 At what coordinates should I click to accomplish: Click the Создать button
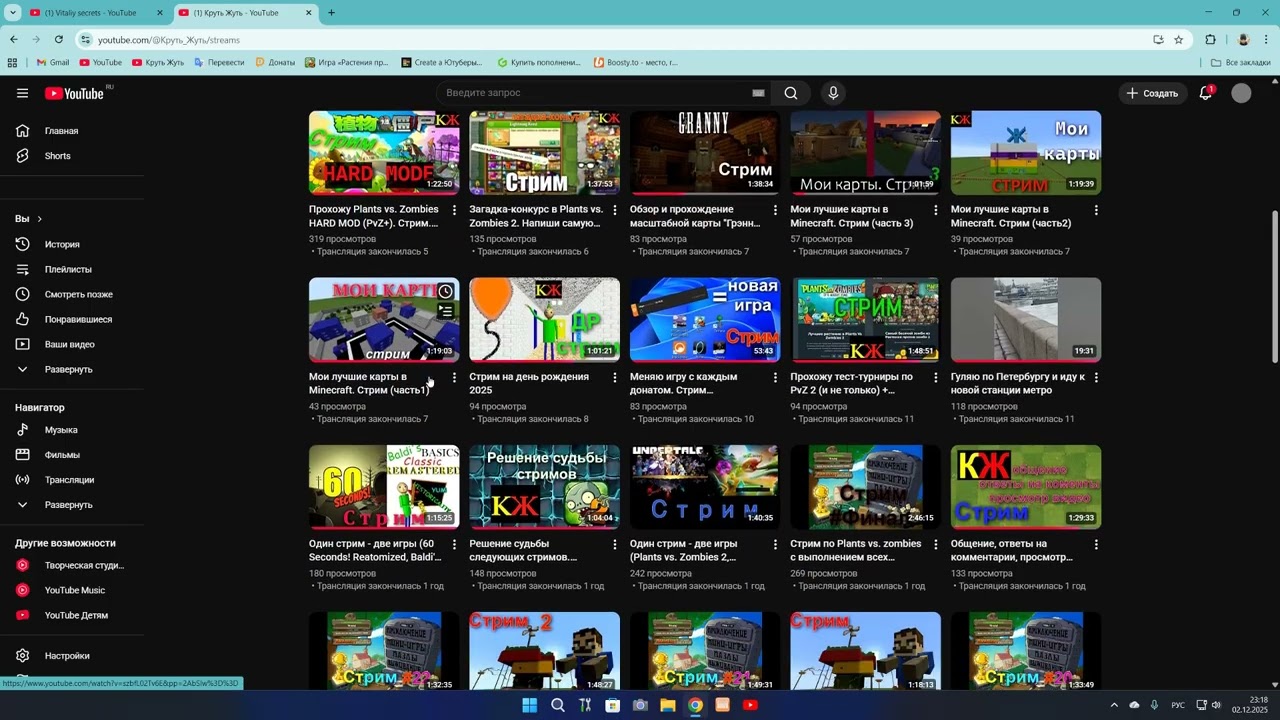[1152, 93]
